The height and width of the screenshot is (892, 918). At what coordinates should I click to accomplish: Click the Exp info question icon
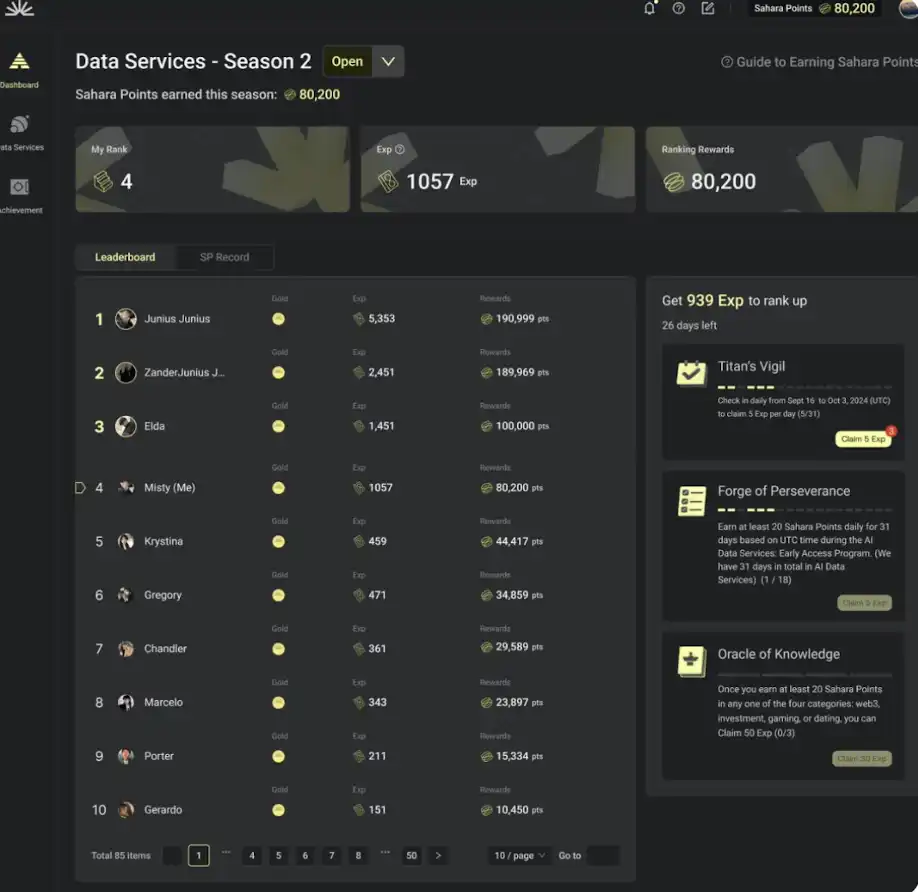coord(400,150)
